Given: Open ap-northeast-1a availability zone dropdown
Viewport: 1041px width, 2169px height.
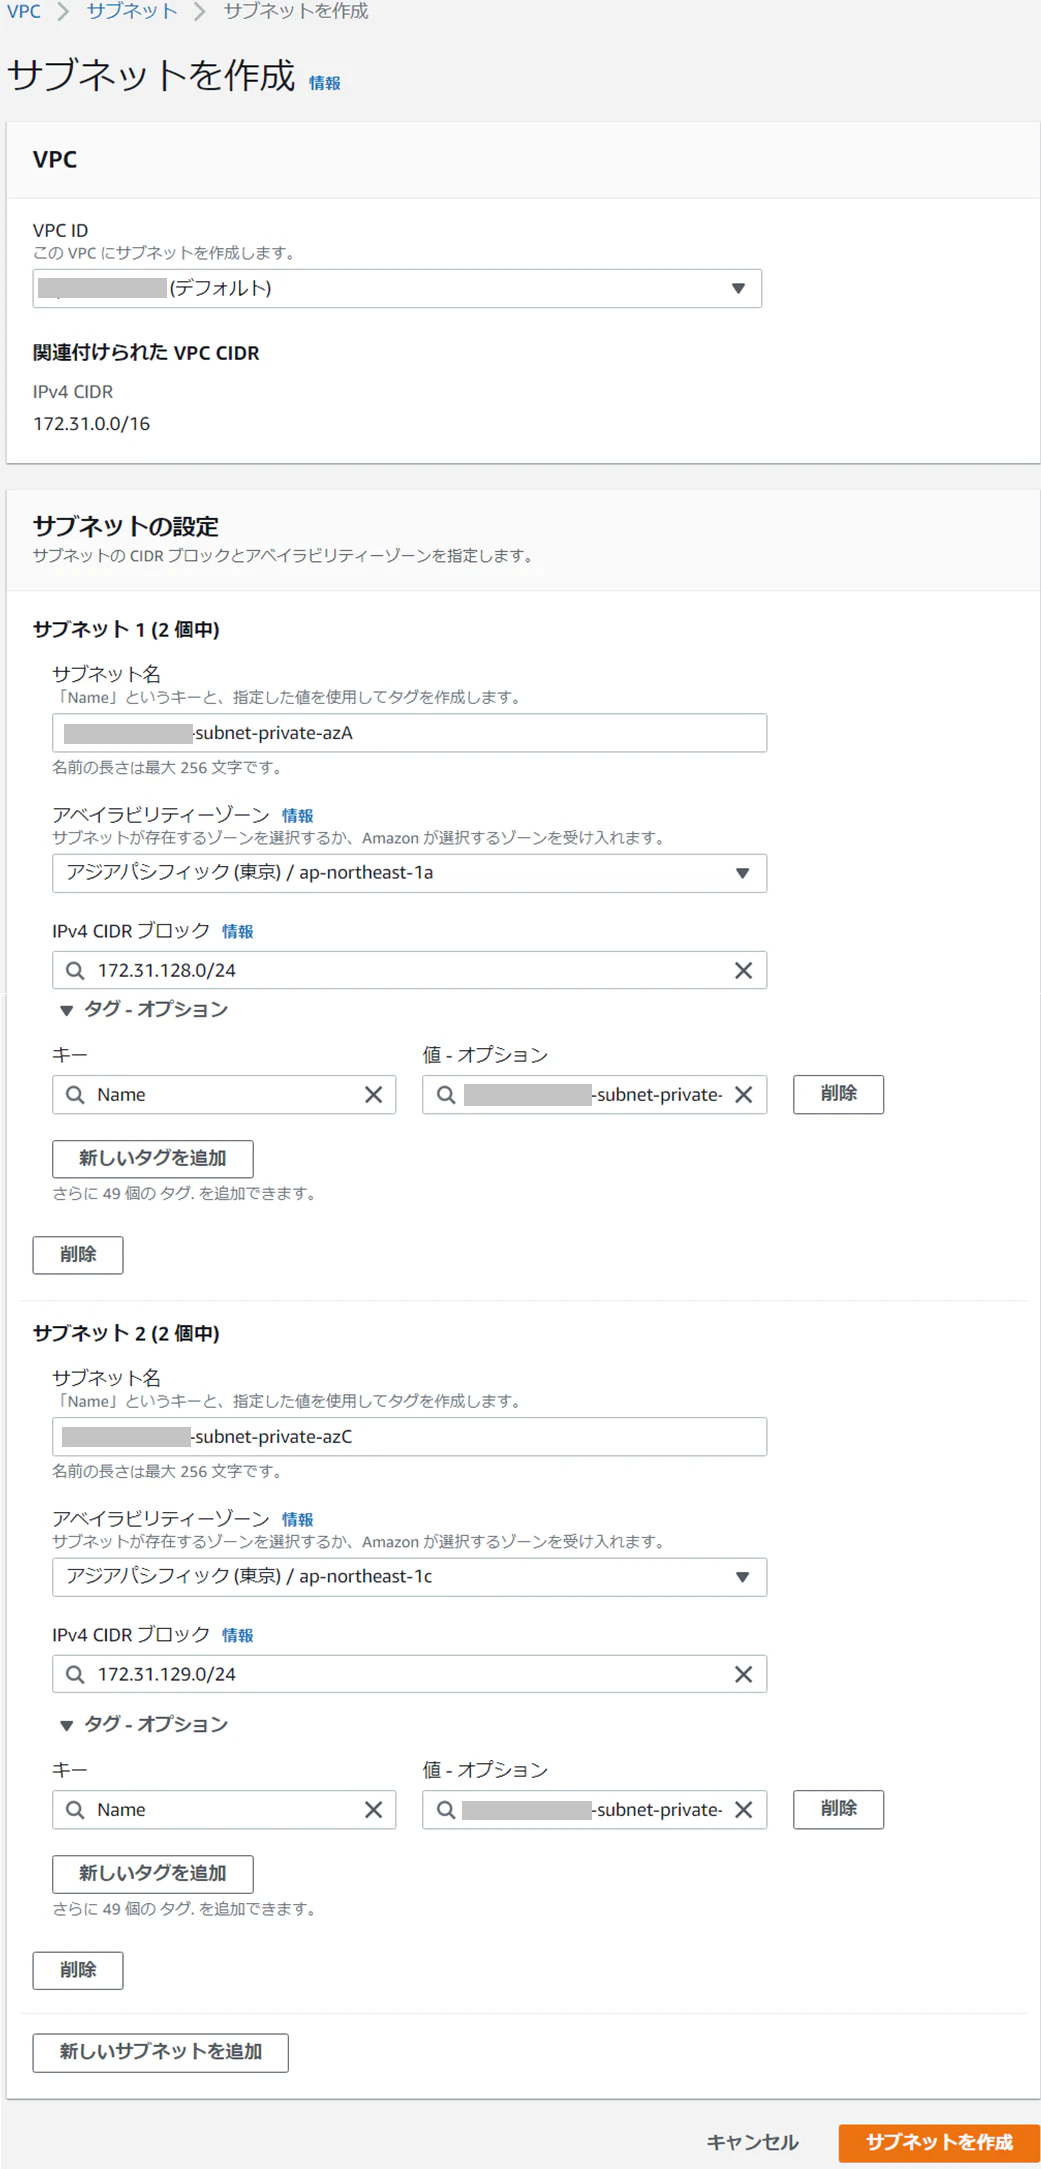Looking at the screenshot, I should click(x=409, y=873).
